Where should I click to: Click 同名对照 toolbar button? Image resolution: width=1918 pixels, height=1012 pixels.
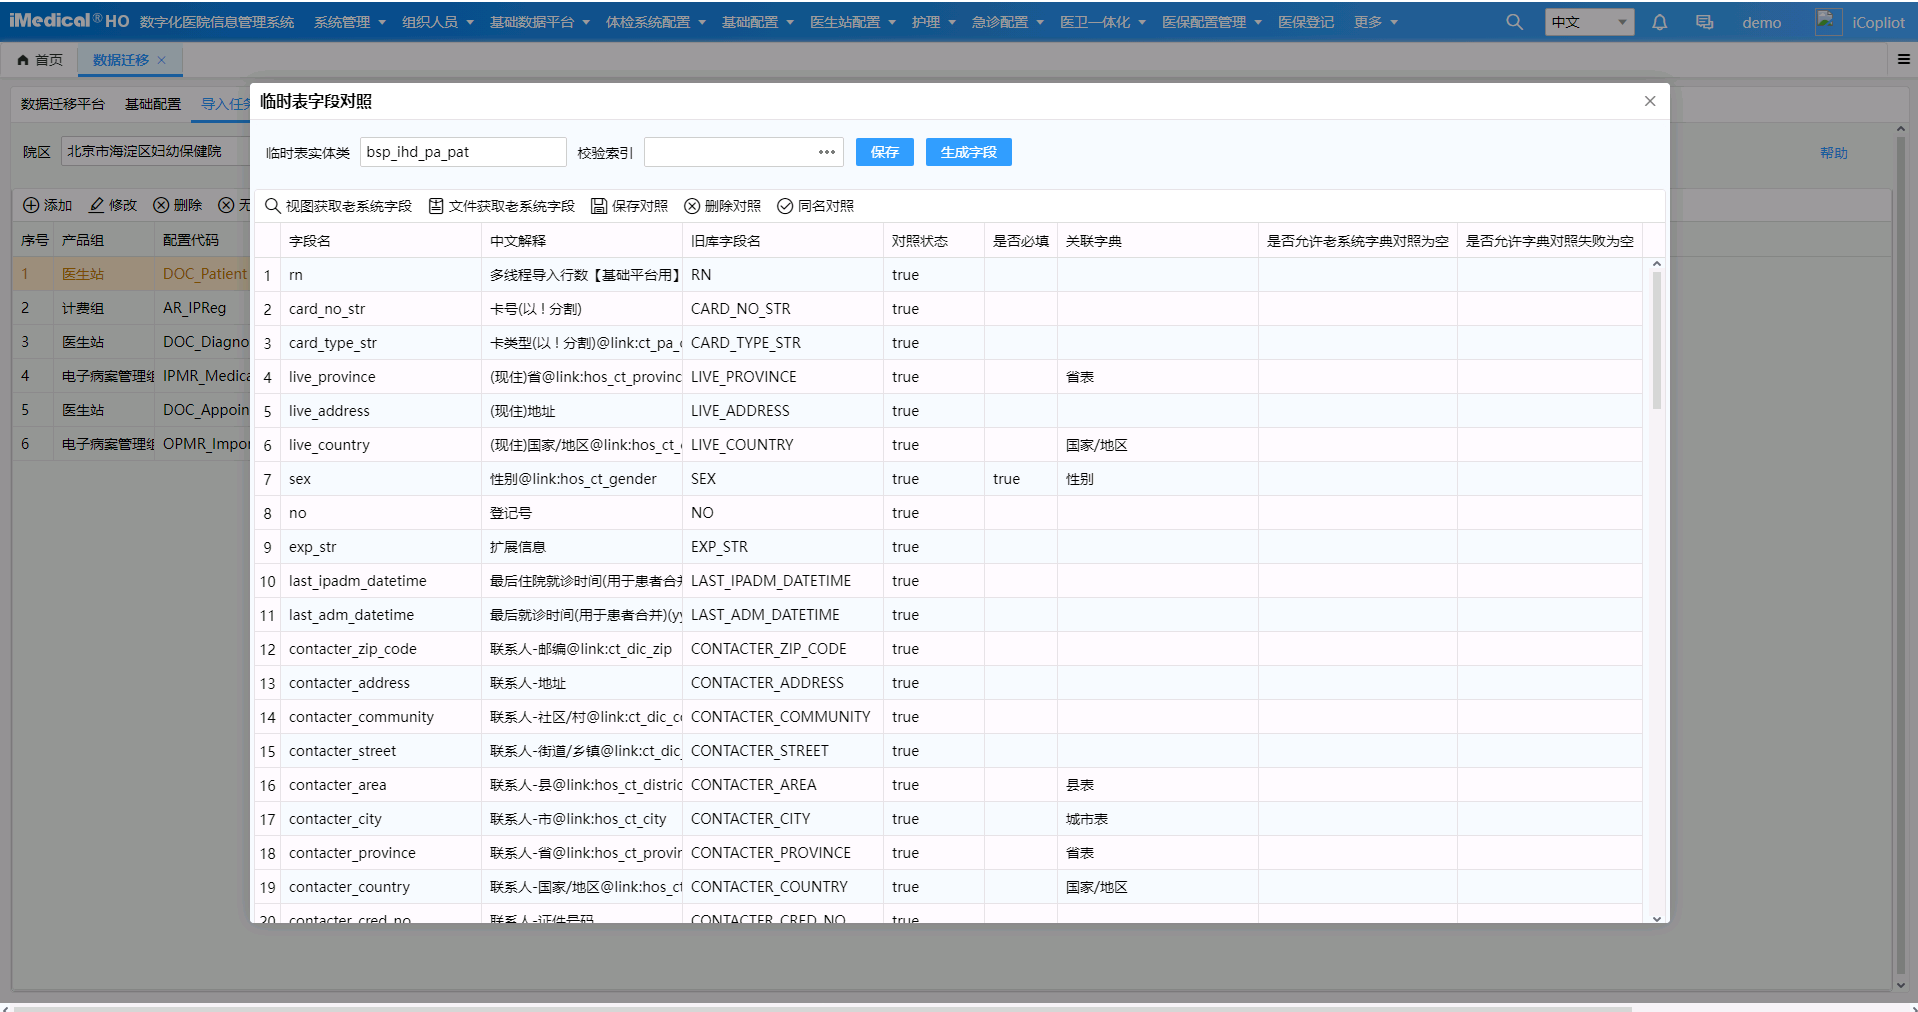pos(815,206)
